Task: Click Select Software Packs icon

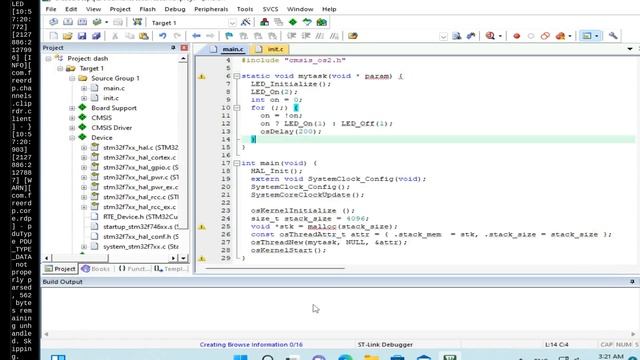Action: point(307,22)
